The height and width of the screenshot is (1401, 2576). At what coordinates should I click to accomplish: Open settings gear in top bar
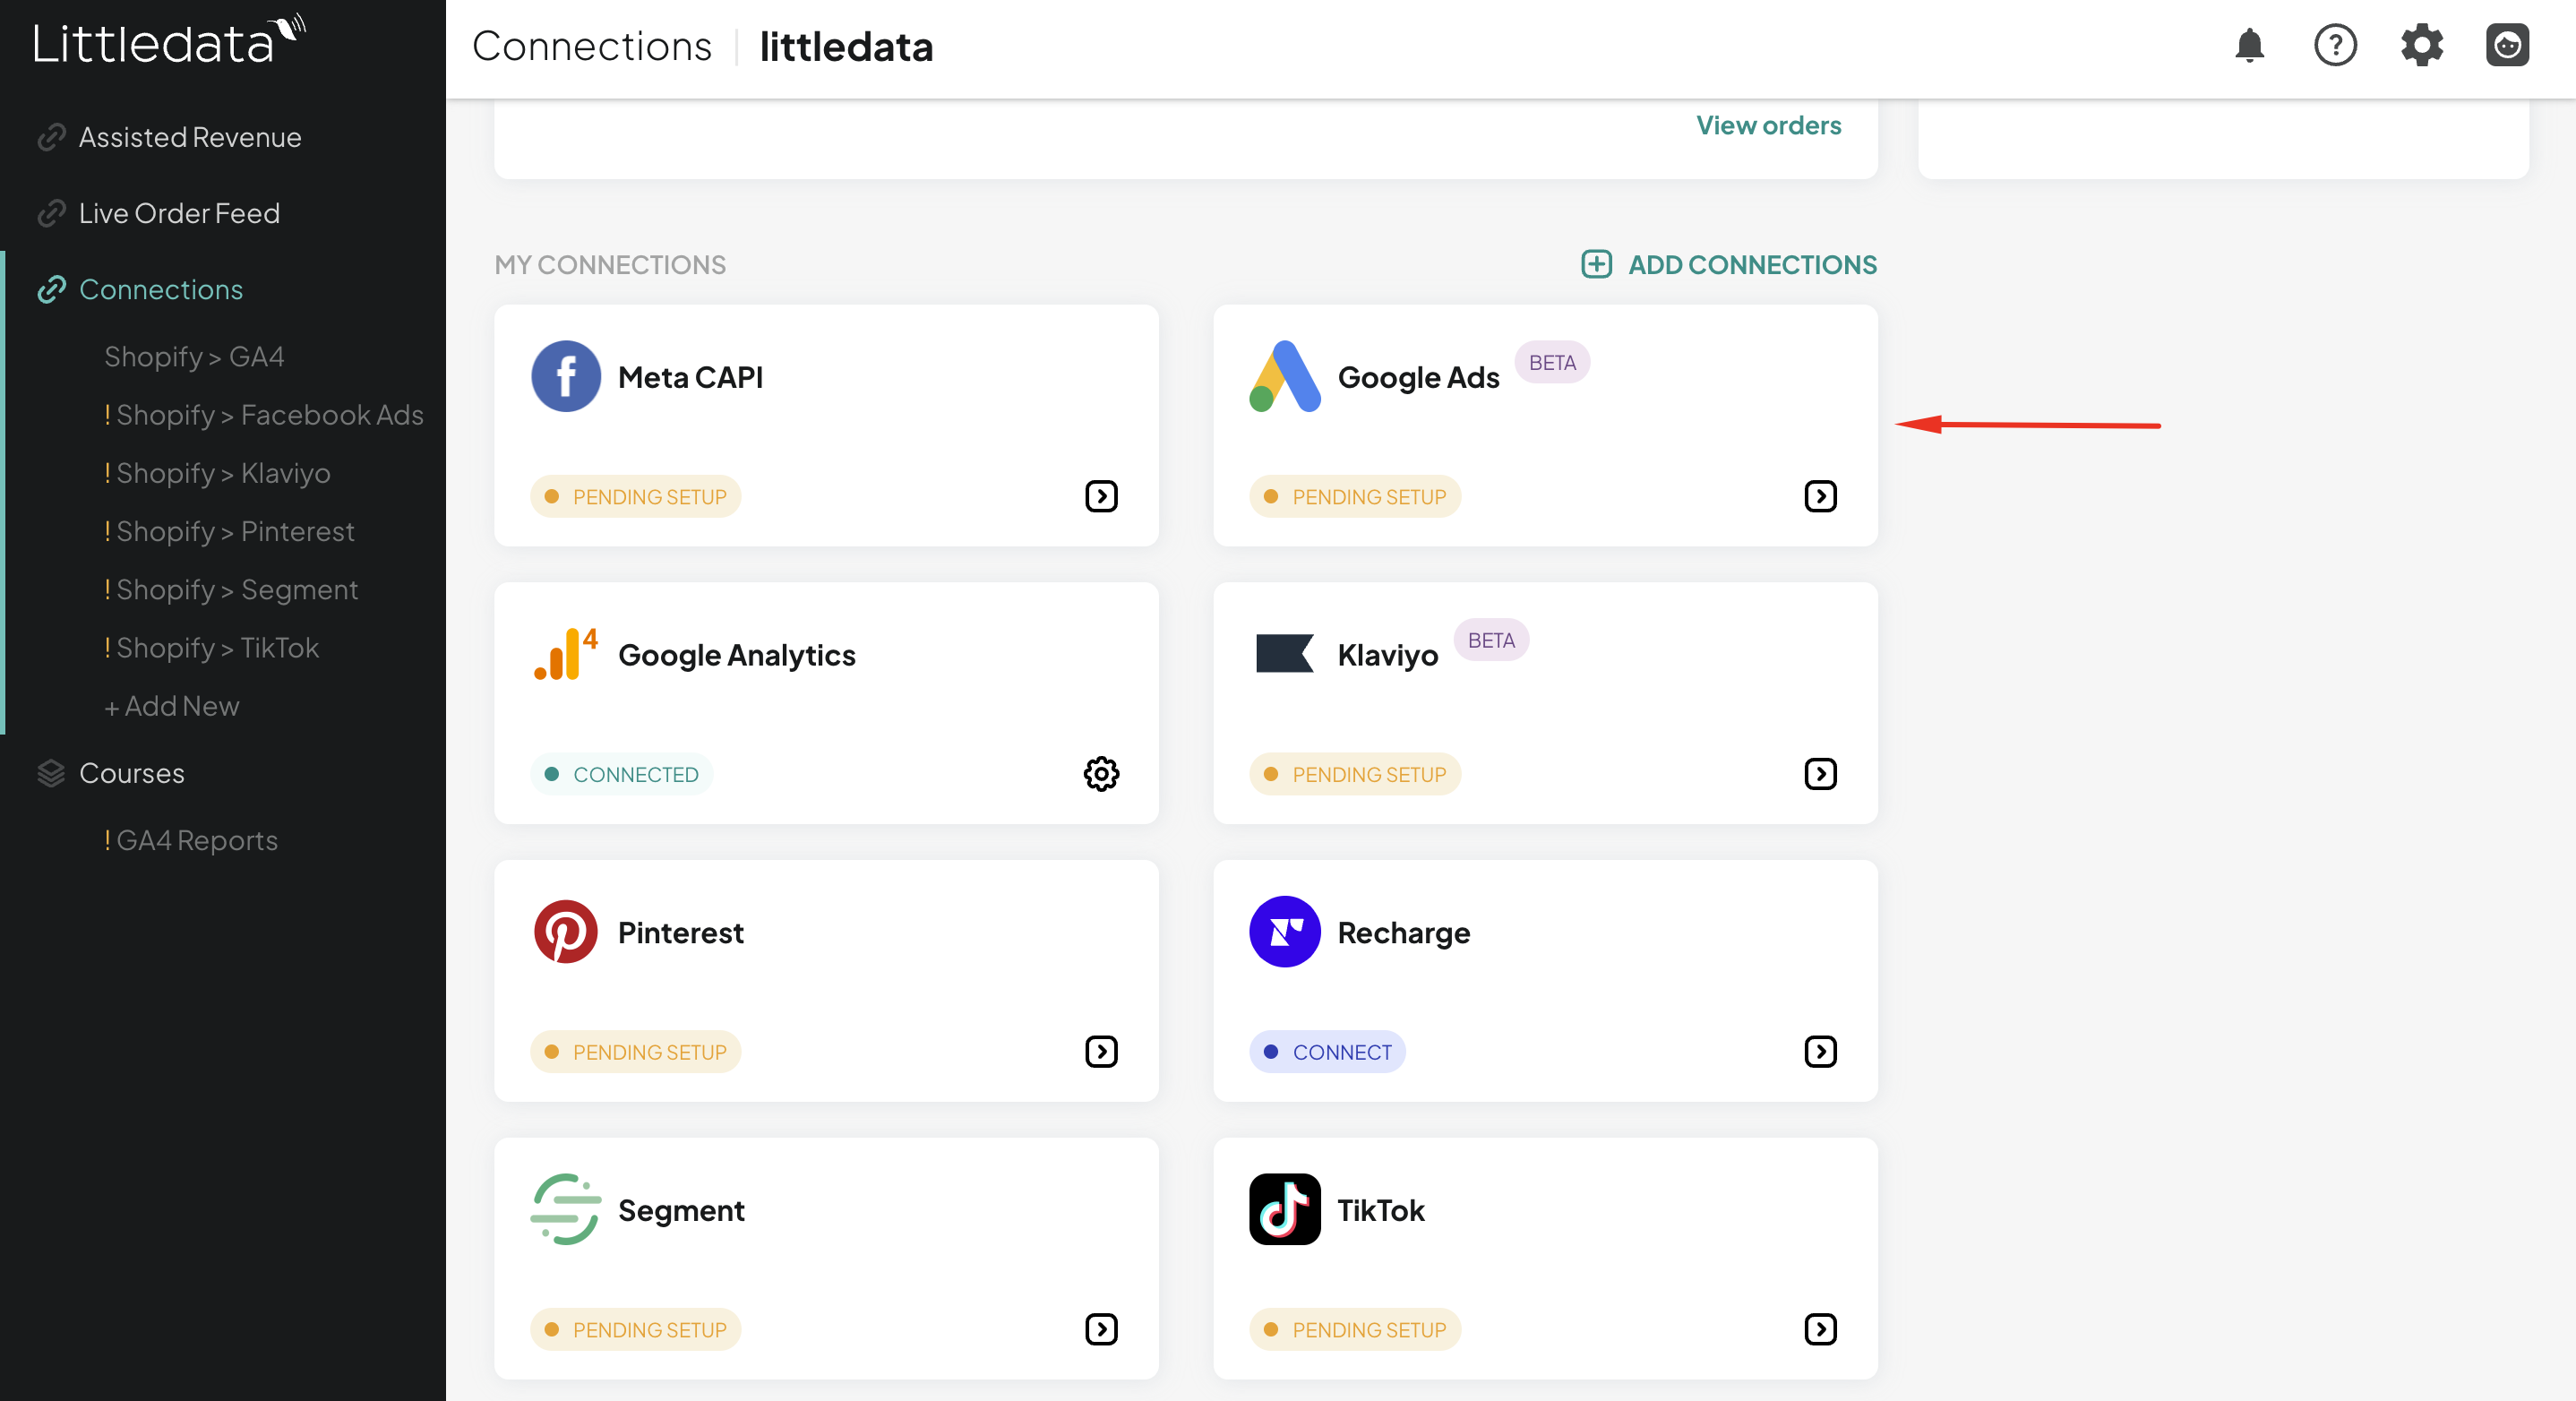coord(2421,46)
